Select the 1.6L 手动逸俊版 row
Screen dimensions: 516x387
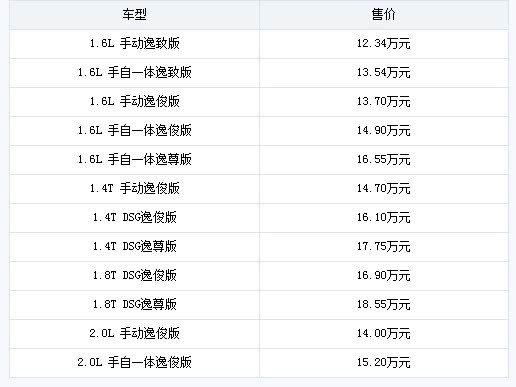click(259, 102)
